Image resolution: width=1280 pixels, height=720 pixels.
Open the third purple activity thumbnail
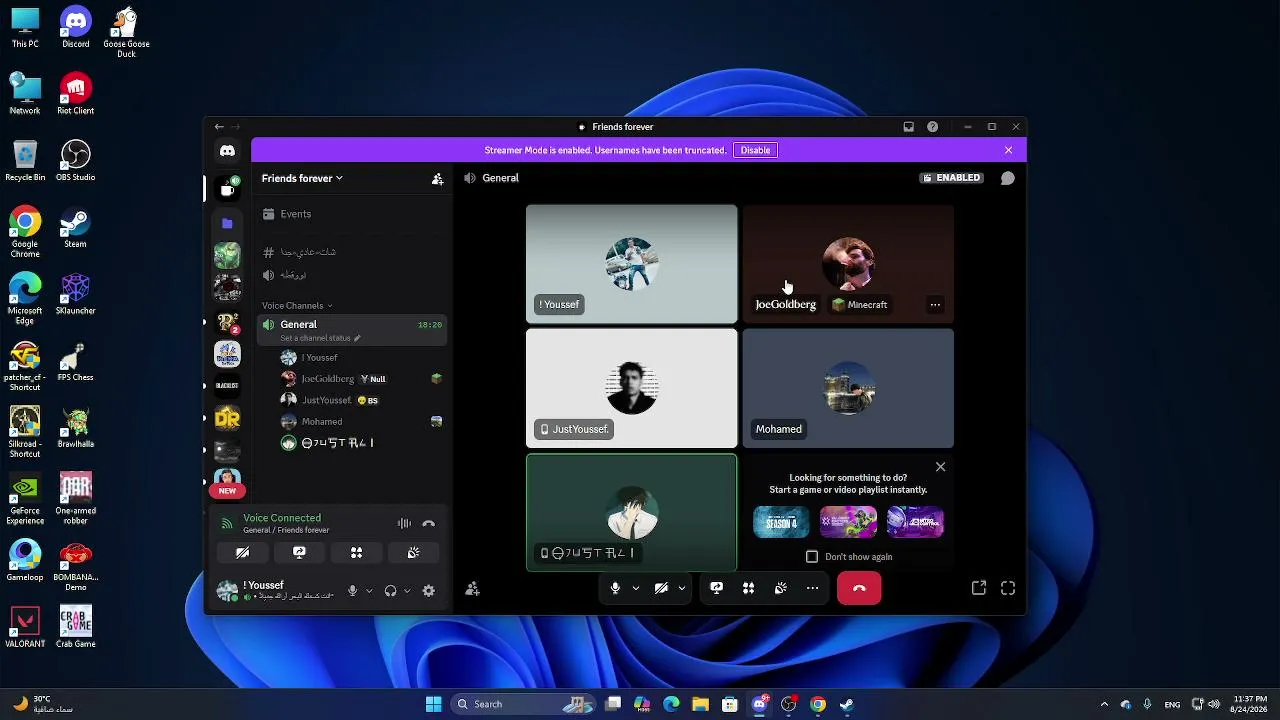pos(915,522)
